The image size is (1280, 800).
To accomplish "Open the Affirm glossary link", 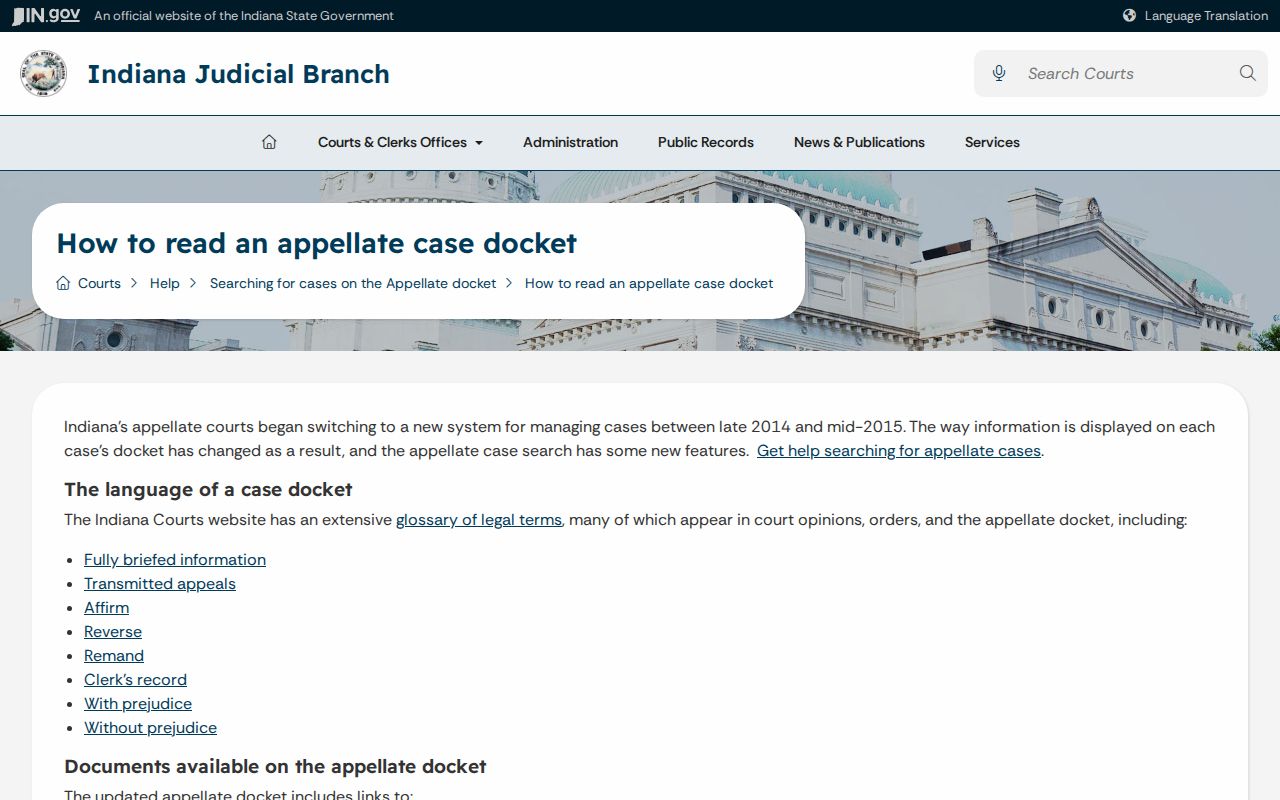I will 106,608.
